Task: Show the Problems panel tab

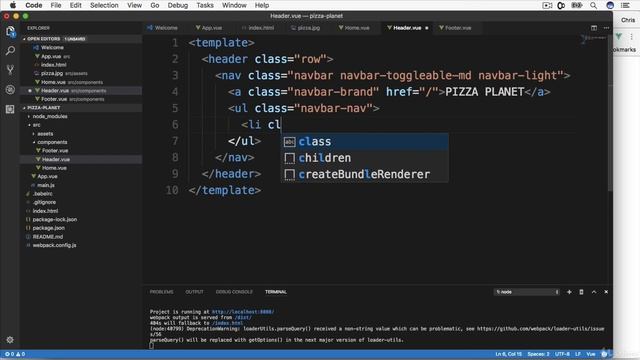Action: click(161, 292)
